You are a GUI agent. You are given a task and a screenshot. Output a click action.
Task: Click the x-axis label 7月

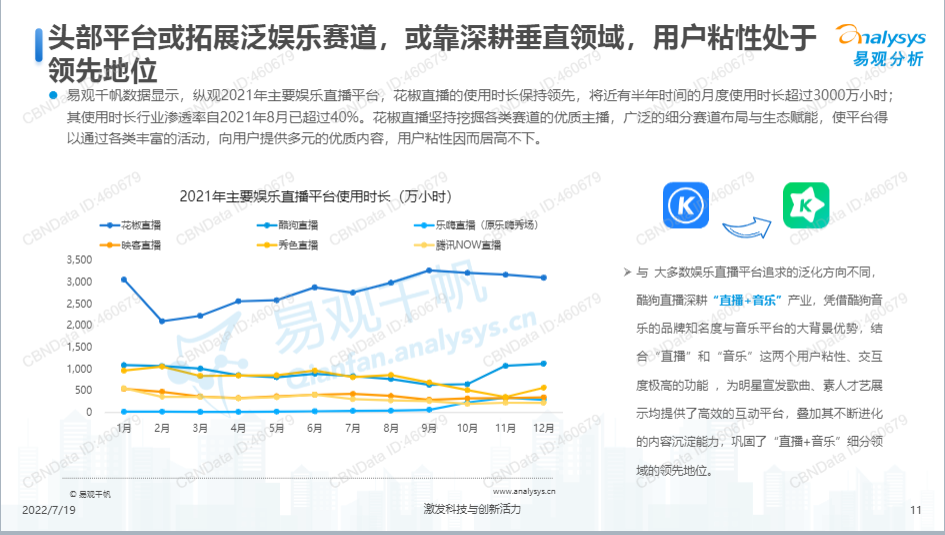pyautogui.click(x=353, y=428)
